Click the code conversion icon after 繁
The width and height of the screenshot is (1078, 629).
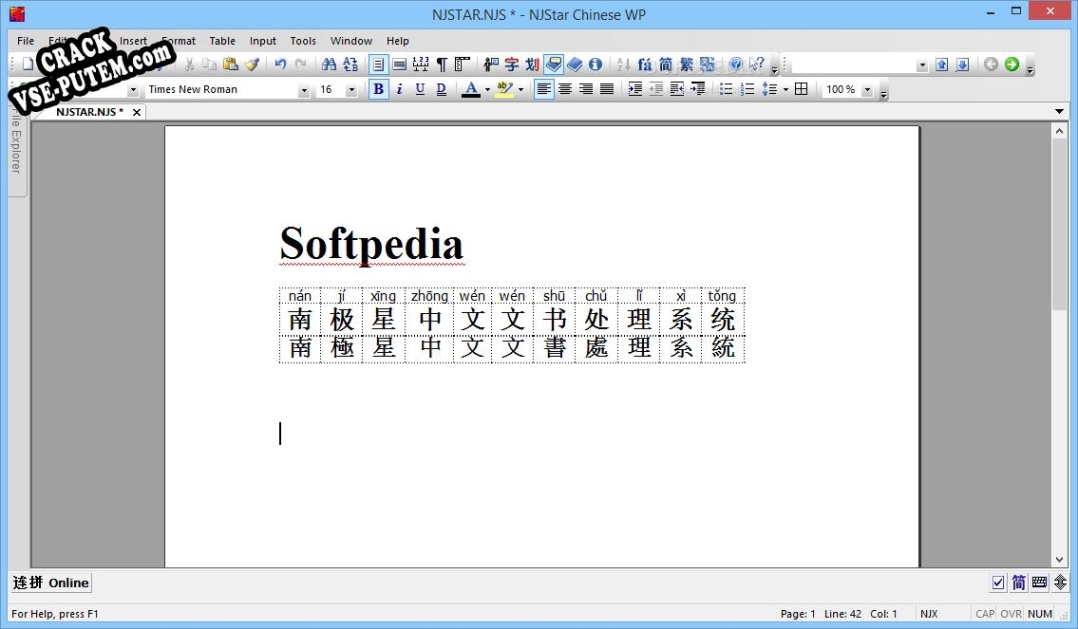tap(707, 65)
